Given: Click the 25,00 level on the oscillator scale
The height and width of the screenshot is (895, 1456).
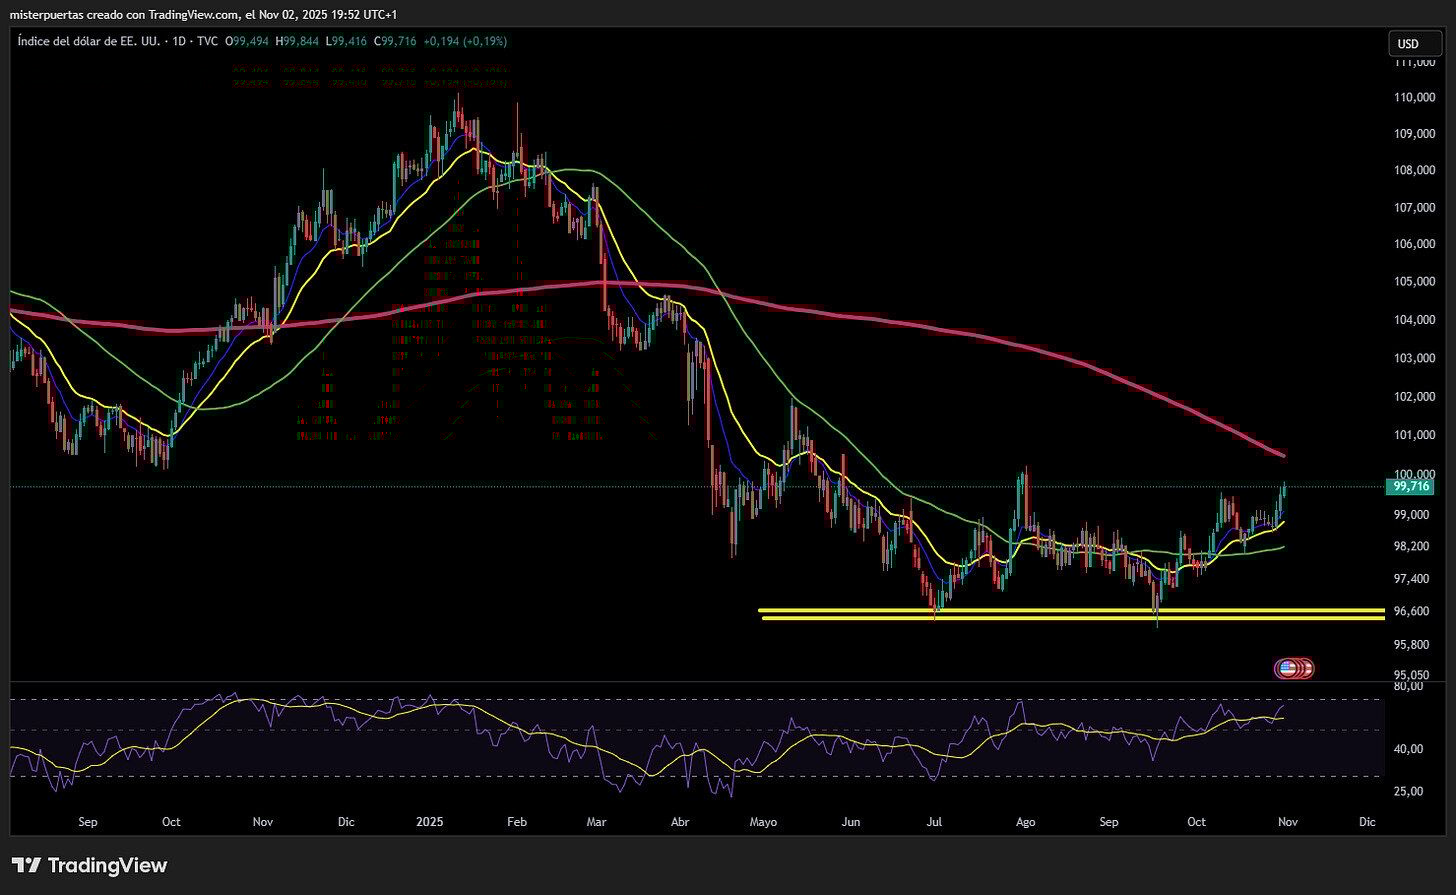Looking at the screenshot, I should (1407, 791).
